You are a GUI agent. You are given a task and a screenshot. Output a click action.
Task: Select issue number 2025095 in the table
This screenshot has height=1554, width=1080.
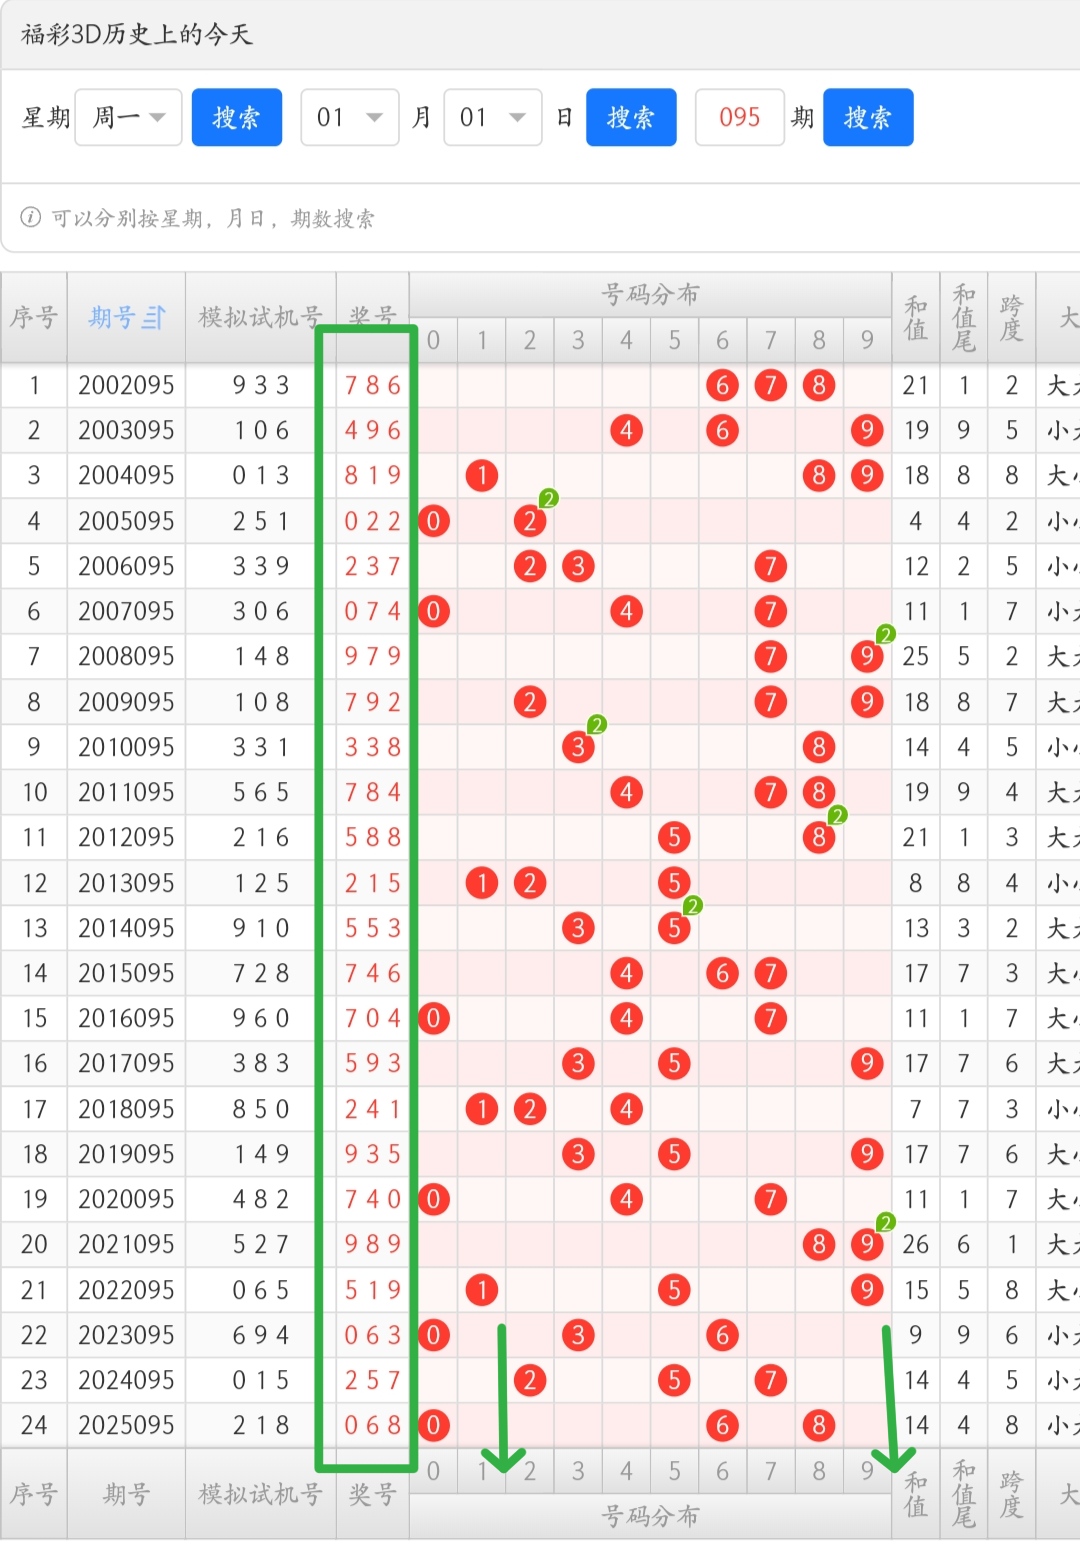pos(126,1425)
